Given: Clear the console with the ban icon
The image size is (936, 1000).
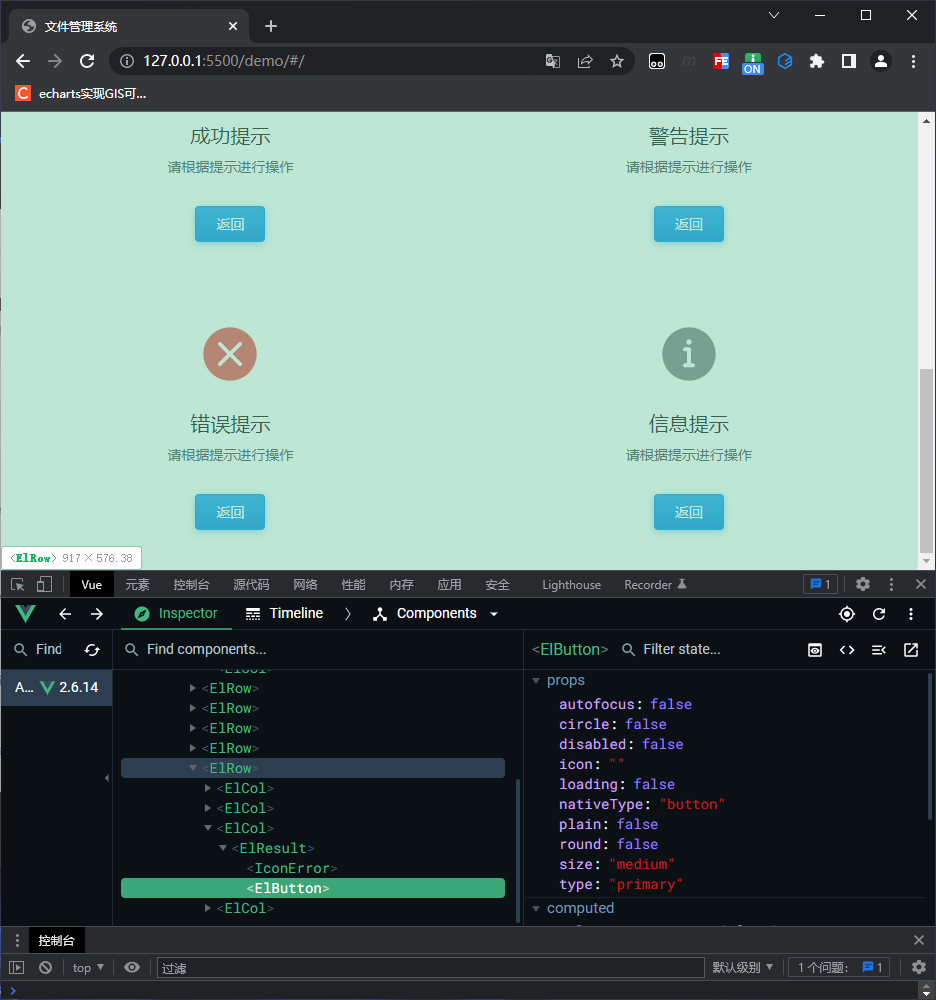Looking at the screenshot, I should (45, 967).
